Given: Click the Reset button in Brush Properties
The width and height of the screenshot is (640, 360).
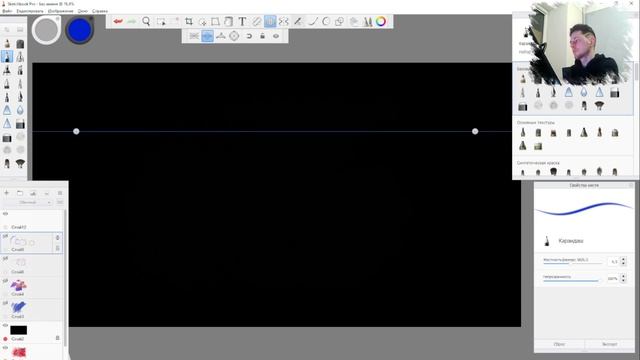Looking at the screenshot, I should (559, 344).
